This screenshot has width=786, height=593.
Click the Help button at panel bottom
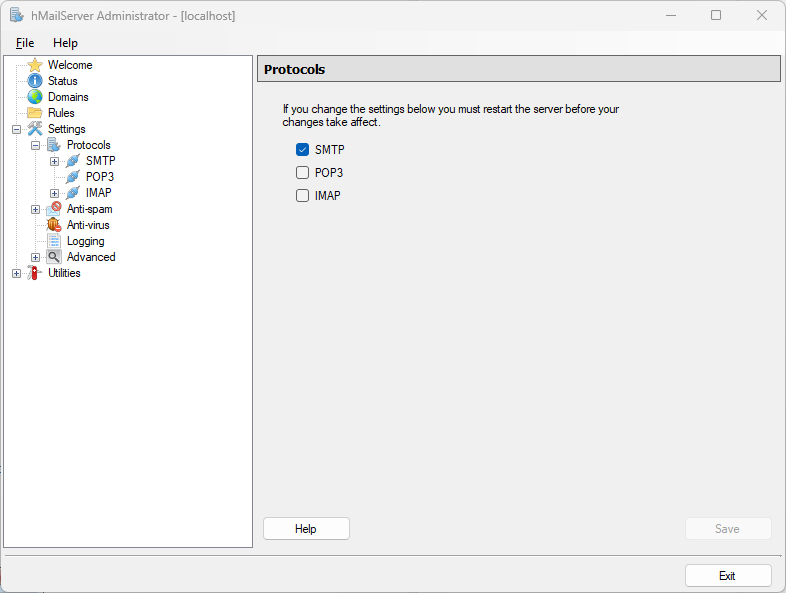click(x=306, y=529)
